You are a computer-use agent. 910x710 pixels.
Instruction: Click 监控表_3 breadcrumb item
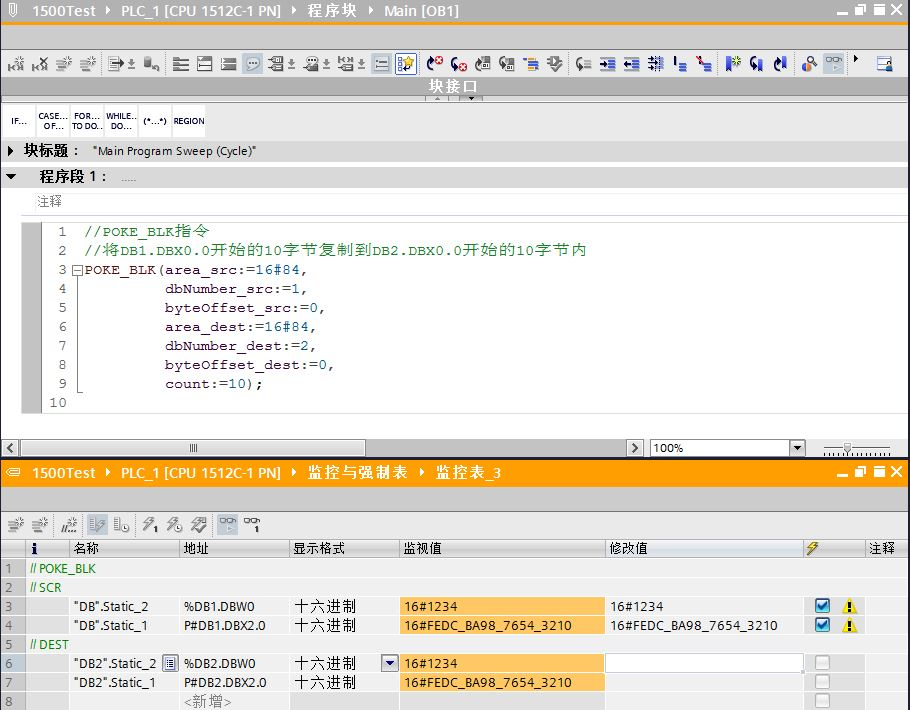coord(468,473)
